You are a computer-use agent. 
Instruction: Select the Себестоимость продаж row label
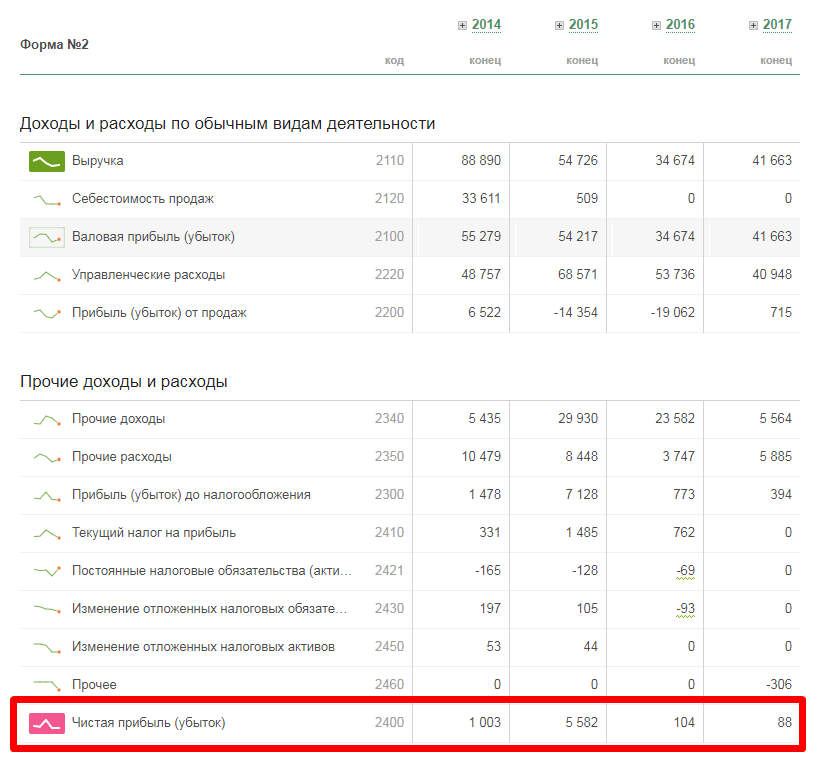143,199
